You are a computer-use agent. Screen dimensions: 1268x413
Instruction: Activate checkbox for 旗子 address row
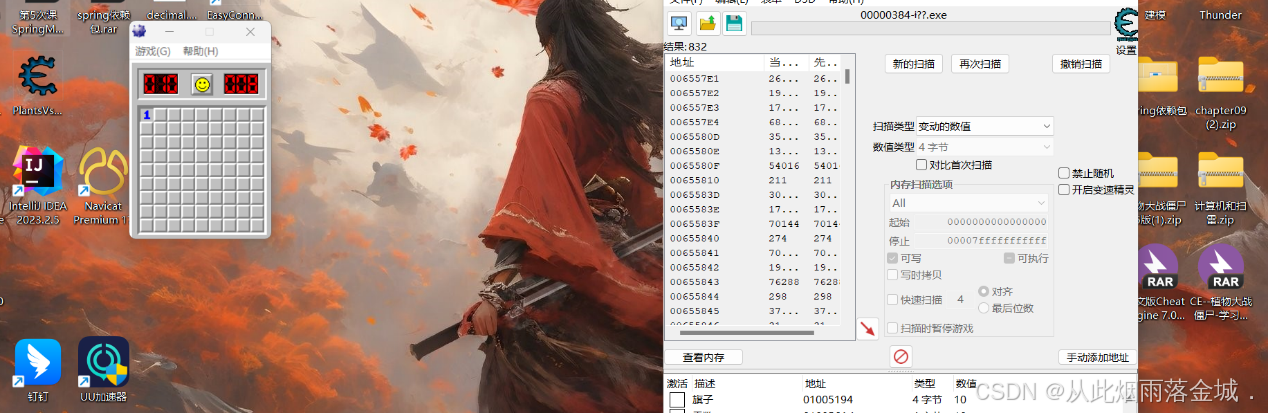click(677, 400)
